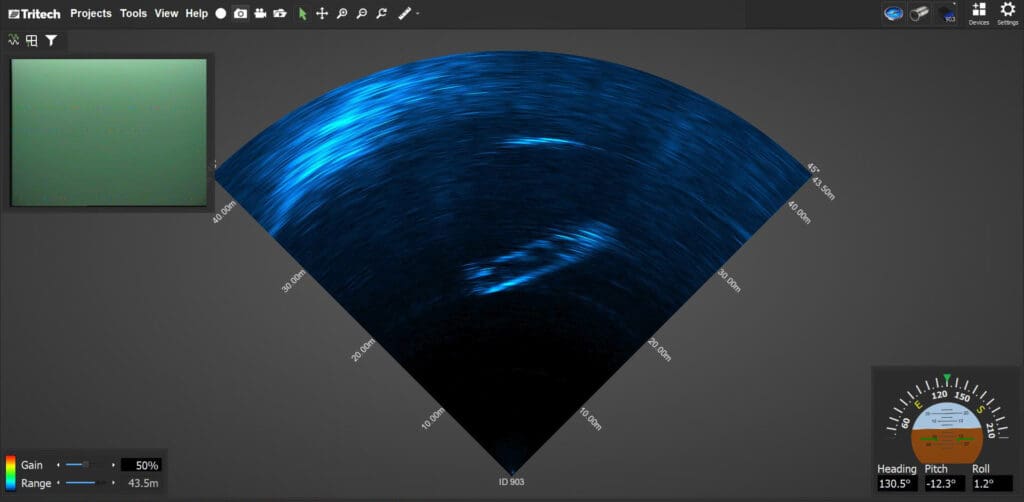Activate the pan/move crosshair tool
1024x502 pixels.
322,14
